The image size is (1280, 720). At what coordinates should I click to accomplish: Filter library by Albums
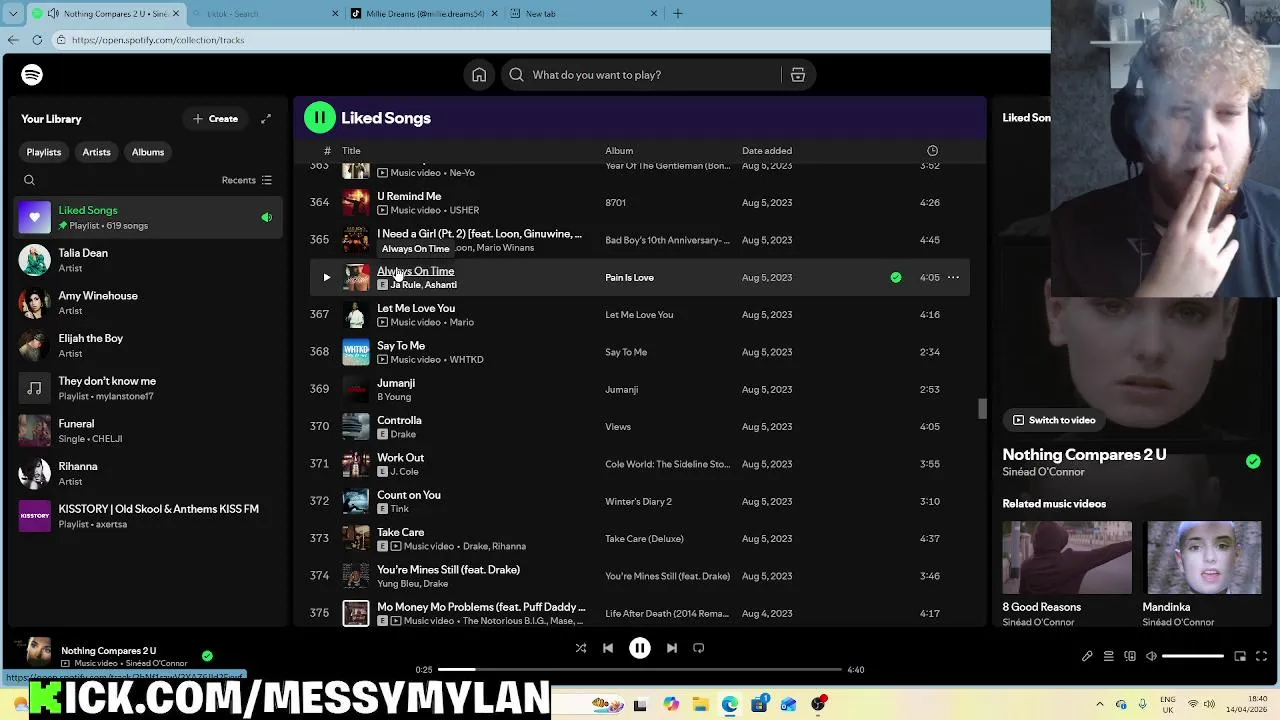[x=148, y=152]
